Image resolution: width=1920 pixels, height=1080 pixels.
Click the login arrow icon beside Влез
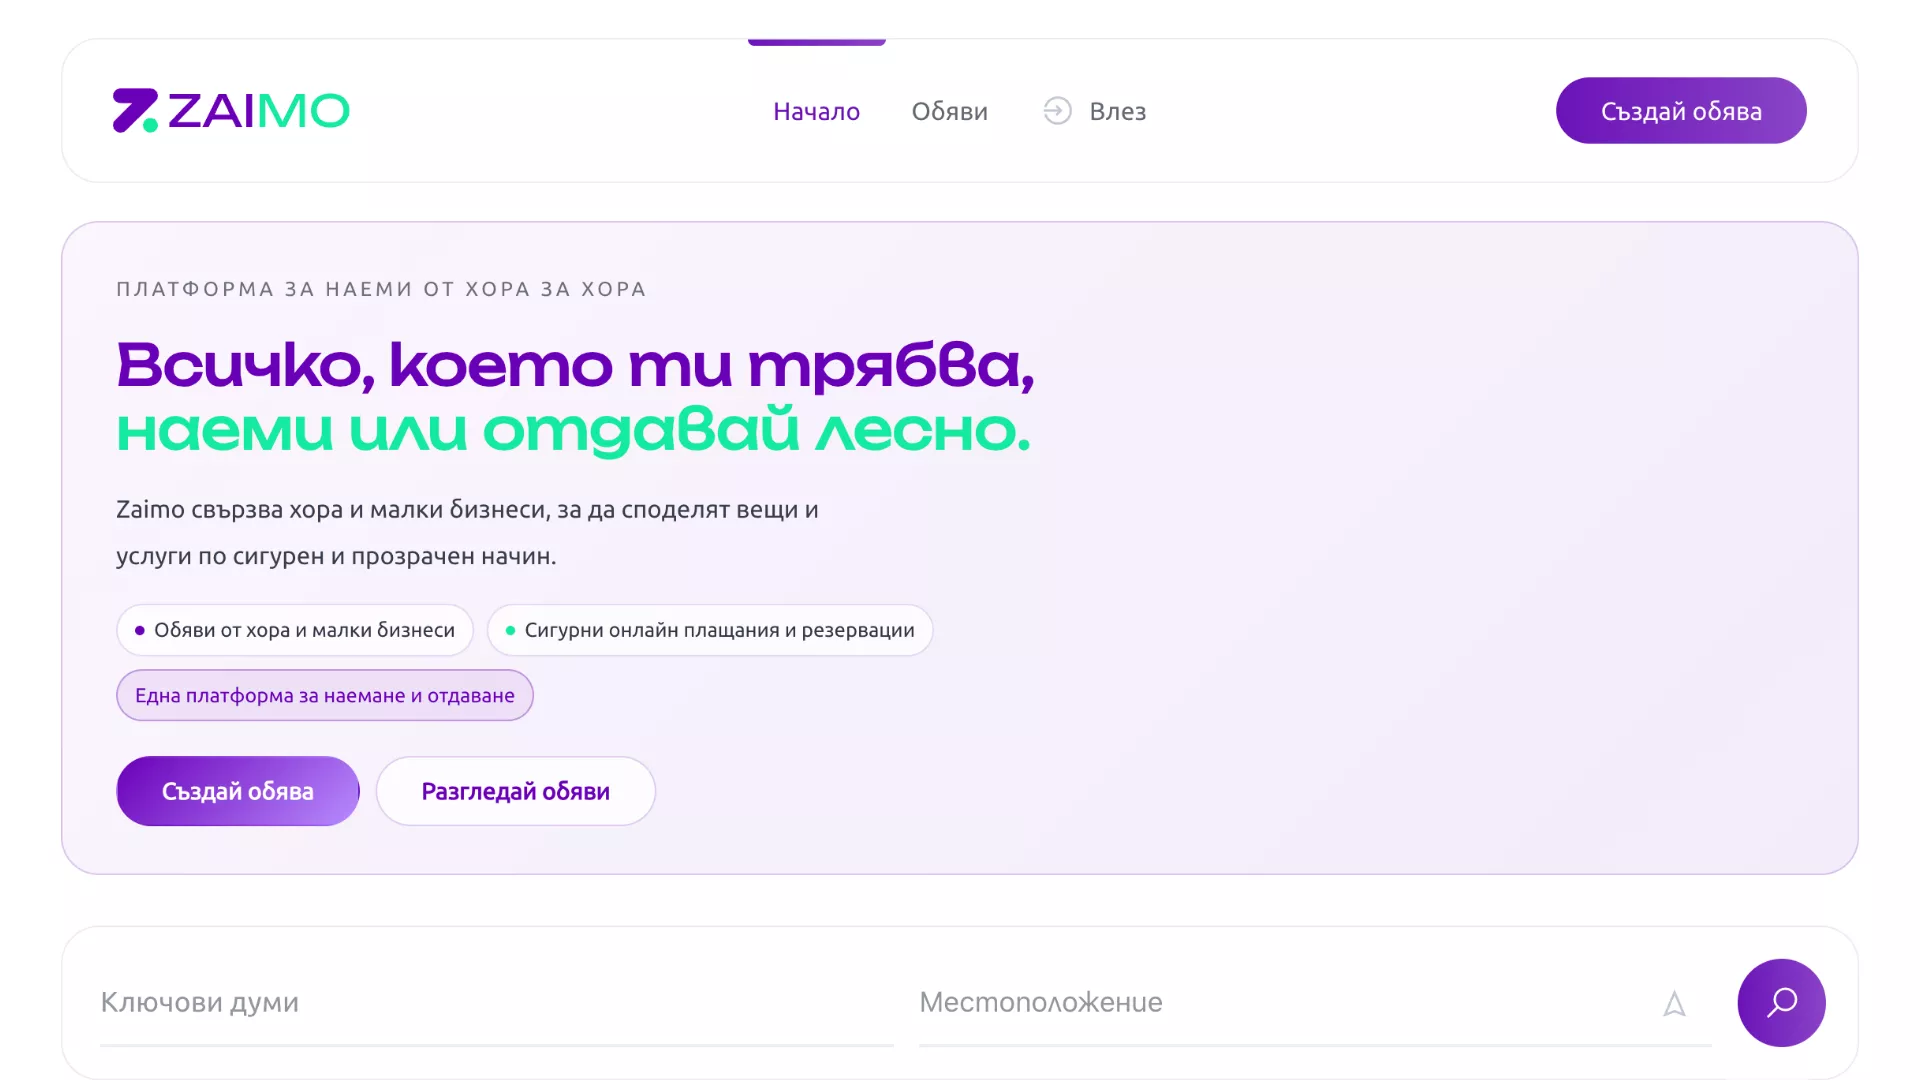1057,111
